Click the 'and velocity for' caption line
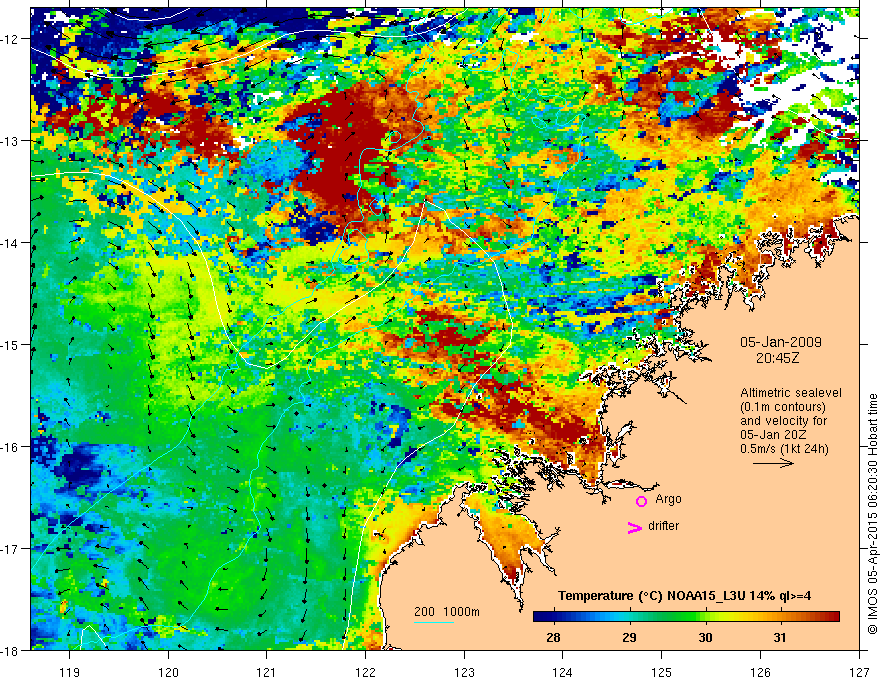Screen dimensions: 880x680 click(783, 421)
